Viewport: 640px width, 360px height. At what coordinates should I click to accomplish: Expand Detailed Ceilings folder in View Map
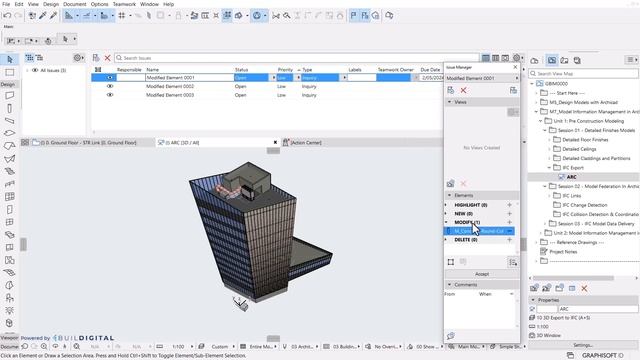point(549,149)
